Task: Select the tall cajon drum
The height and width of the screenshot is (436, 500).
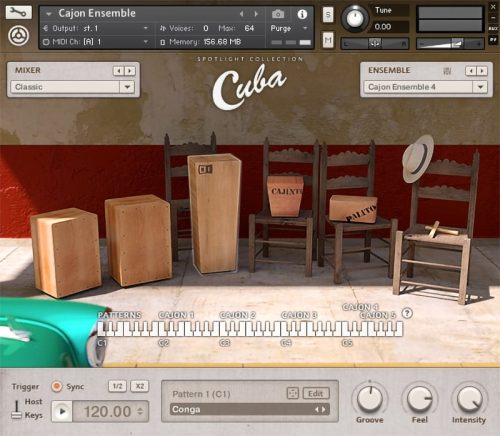Action: [x=215, y=213]
